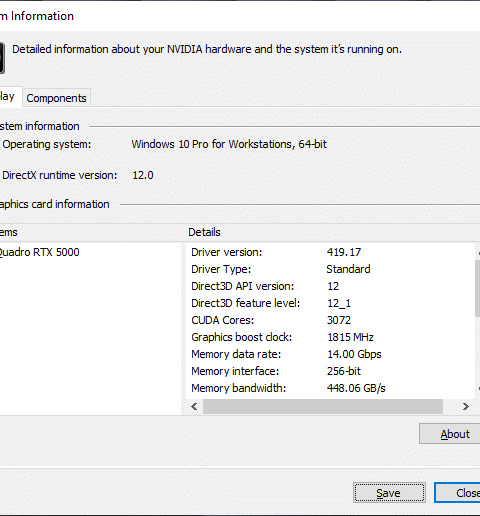480x516 pixels.
Task: Click the right arrow of horizontal scrollbar
Action: tap(466, 406)
